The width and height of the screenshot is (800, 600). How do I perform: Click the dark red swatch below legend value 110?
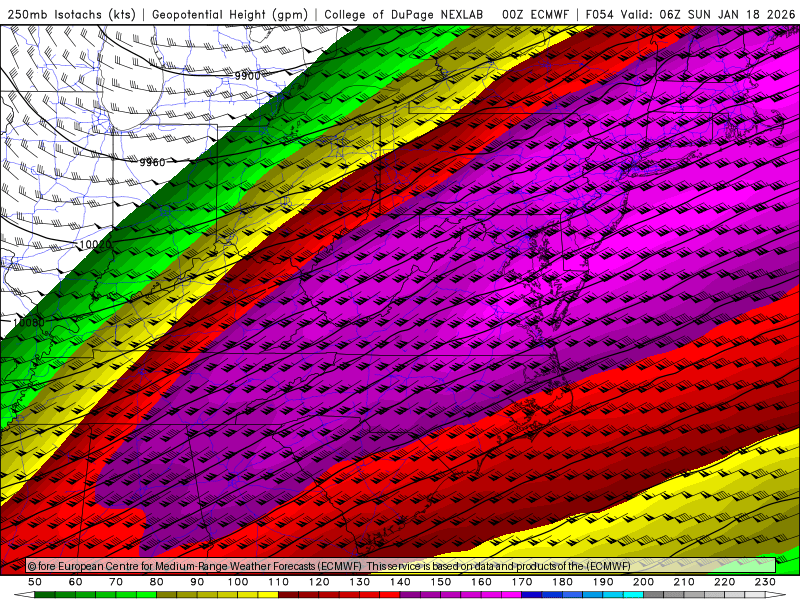[288, 594]
